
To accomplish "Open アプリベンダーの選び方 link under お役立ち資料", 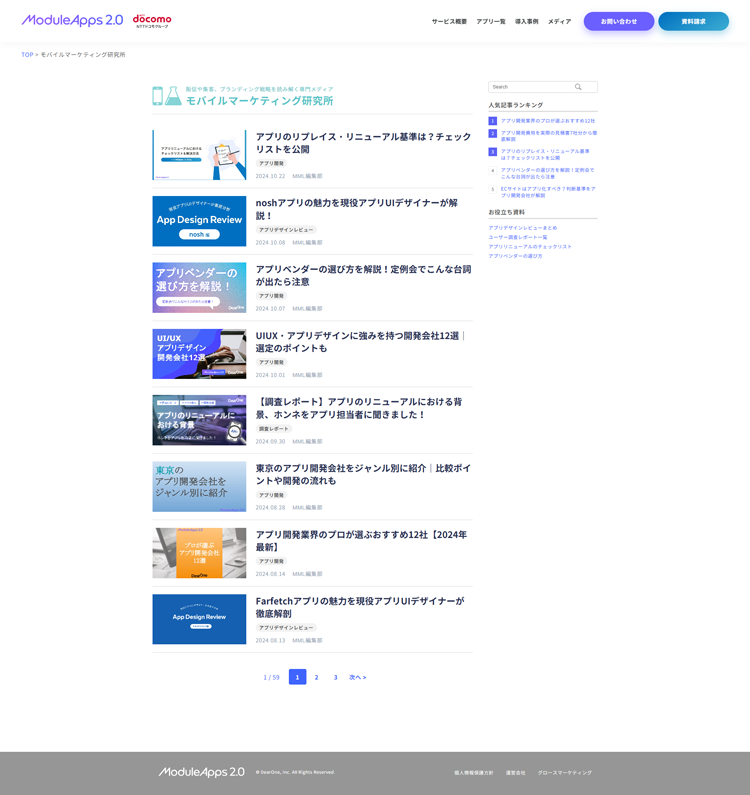I will point(515,256).
